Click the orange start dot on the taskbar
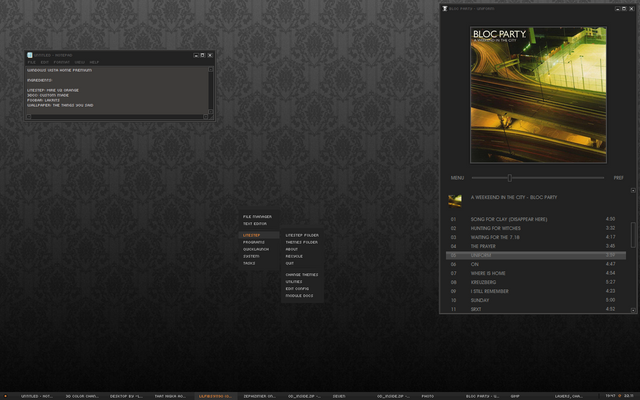 (x=5, y=396)
